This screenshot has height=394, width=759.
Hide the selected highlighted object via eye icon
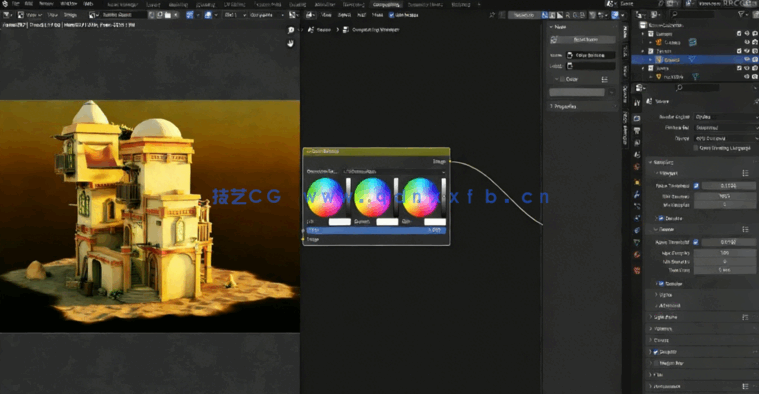coord(747,60)
